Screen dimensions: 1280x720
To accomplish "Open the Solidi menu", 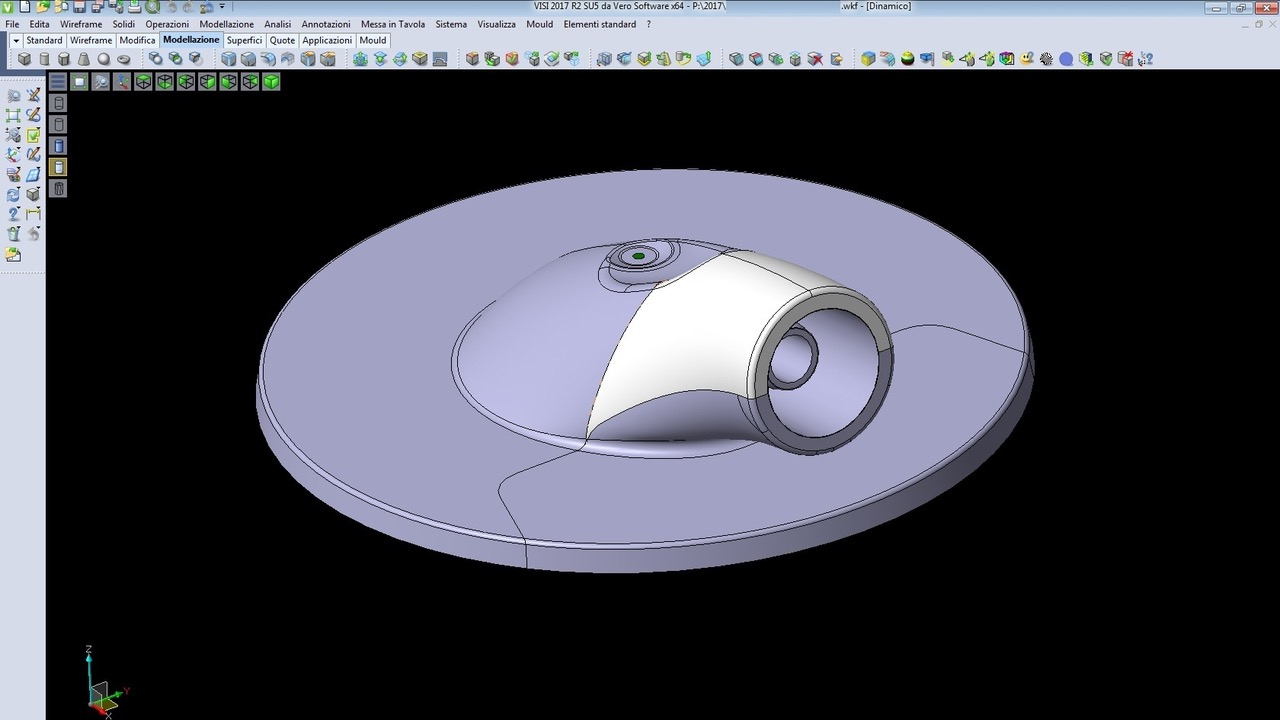I will point(123,24).
